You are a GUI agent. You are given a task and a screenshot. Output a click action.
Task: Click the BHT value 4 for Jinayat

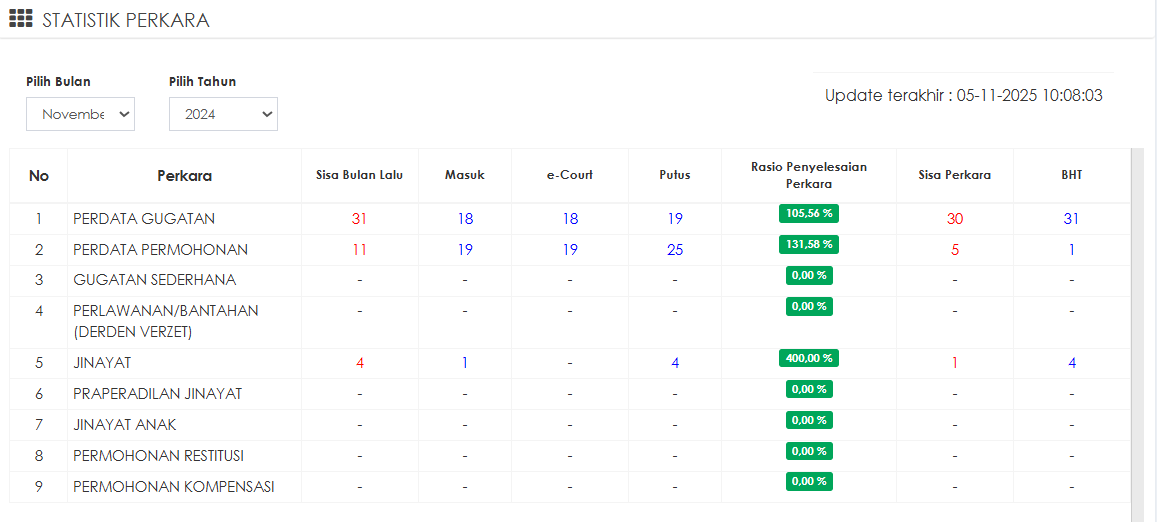tap(1071, 363)
